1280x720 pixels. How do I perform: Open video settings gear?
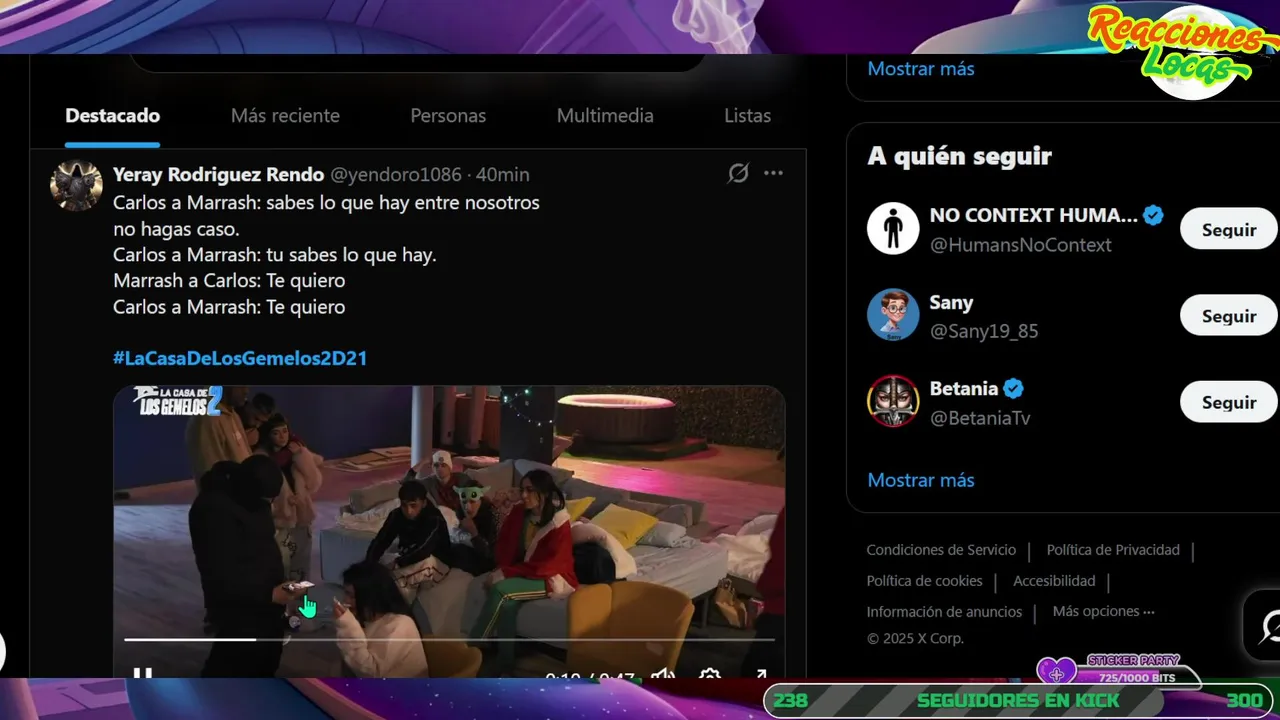click(710, 673)
